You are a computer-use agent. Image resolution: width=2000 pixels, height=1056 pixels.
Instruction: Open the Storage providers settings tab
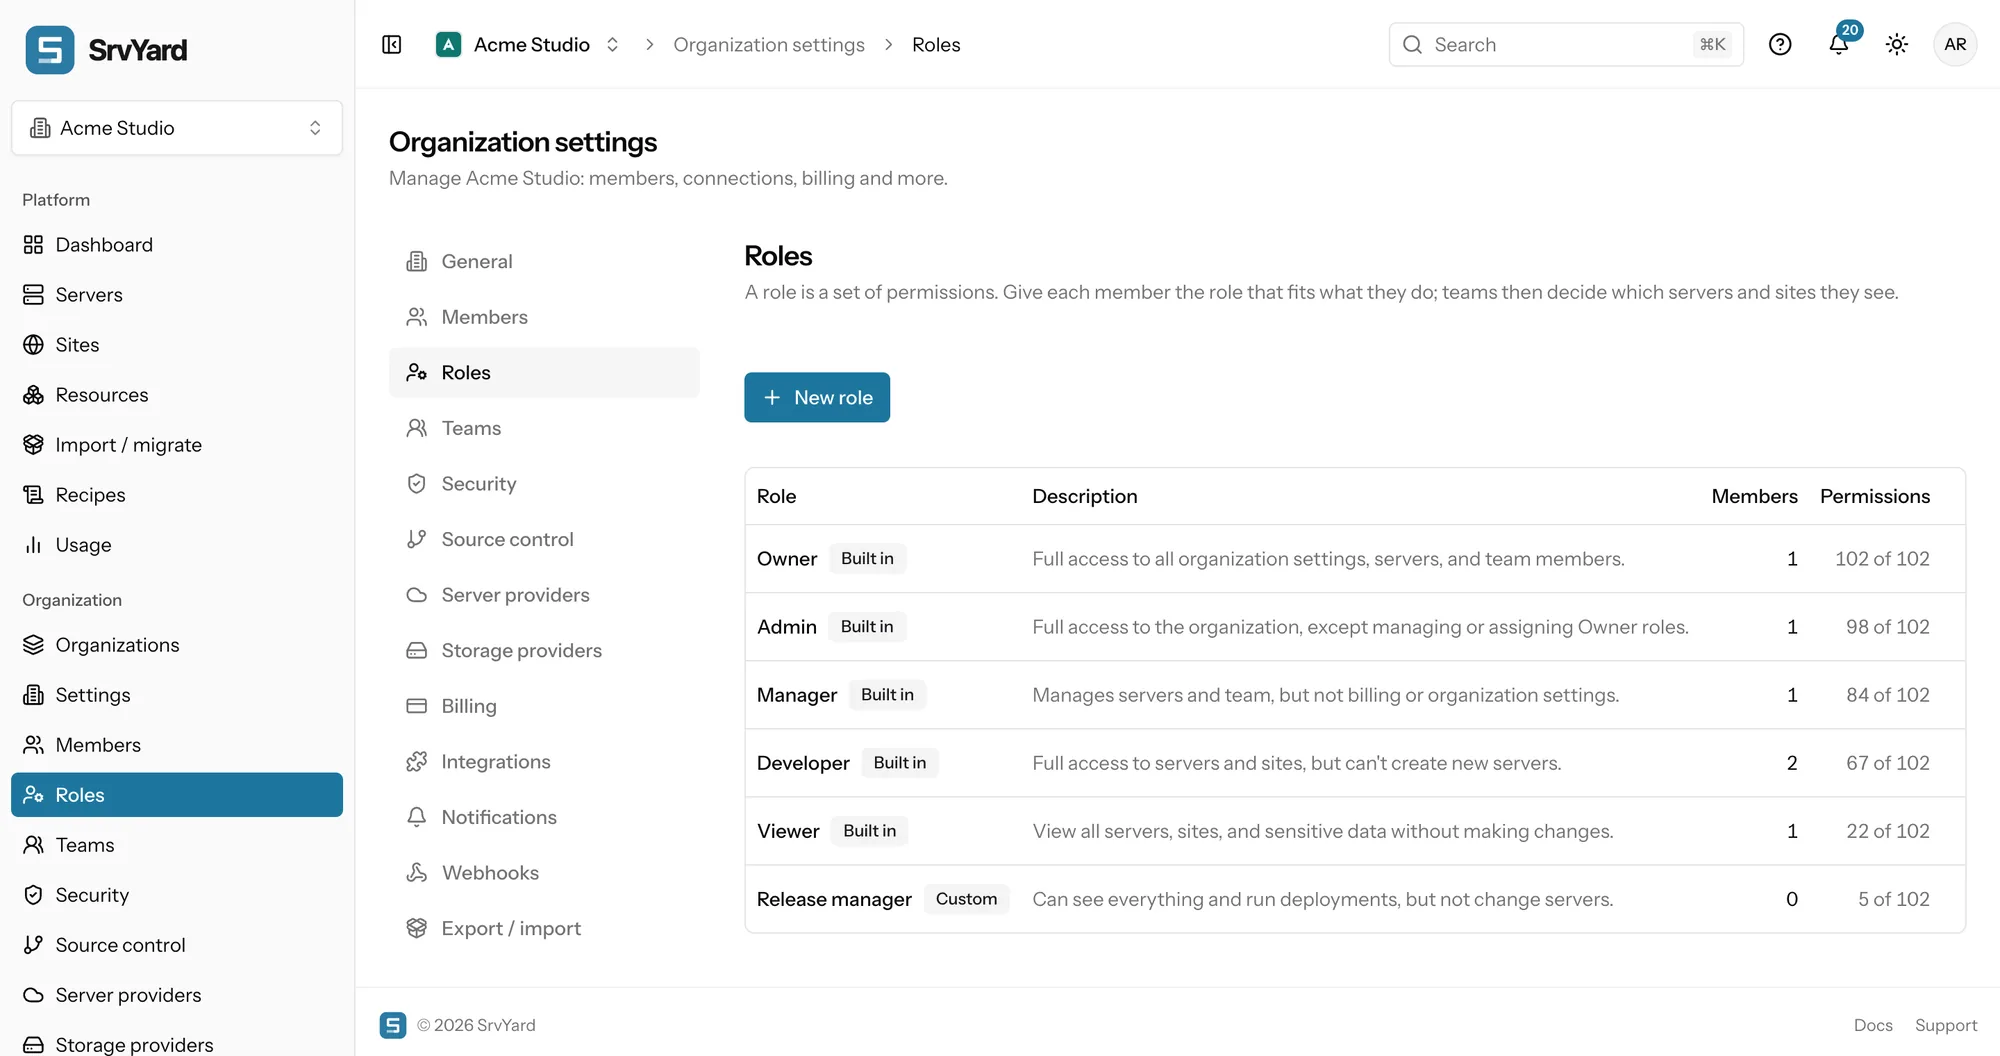[544, 651]
